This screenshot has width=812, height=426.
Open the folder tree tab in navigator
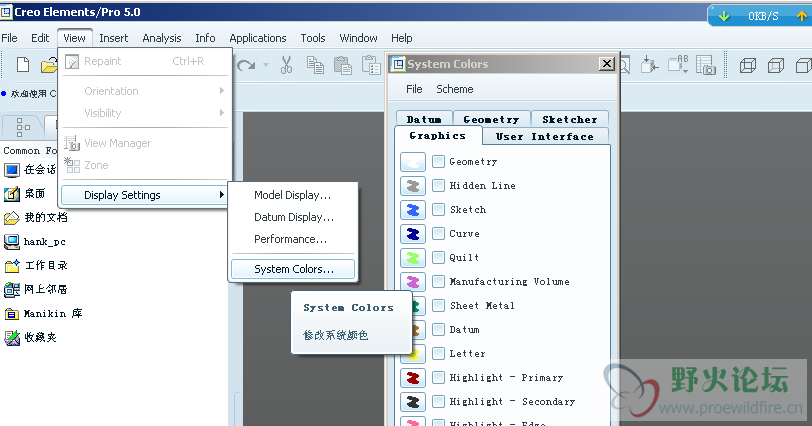(x=23, y=126)
